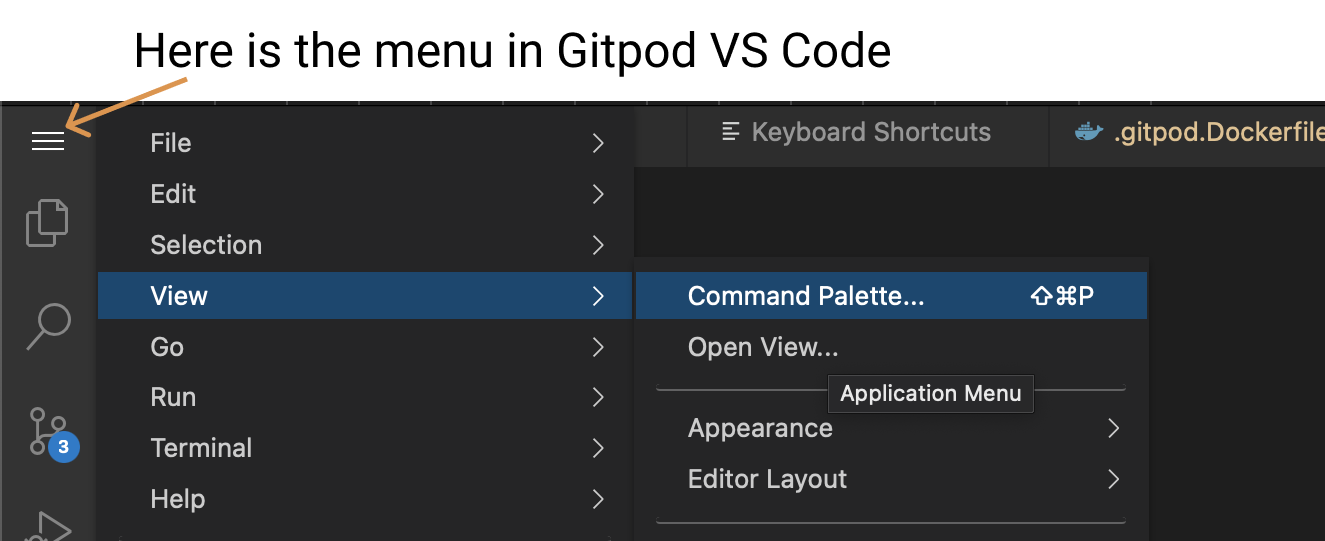Open the Edit menu

[173, 194]
